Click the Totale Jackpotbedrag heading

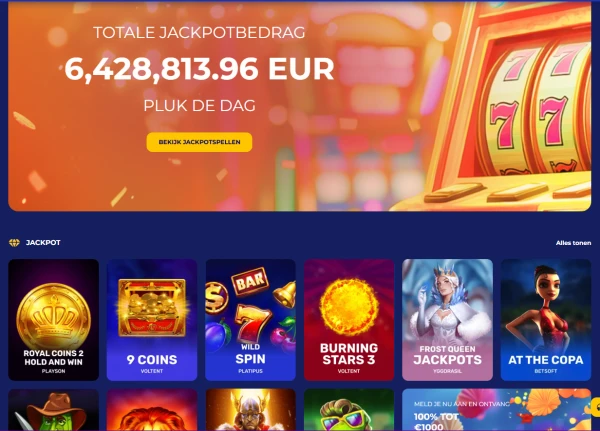(199, 33)
